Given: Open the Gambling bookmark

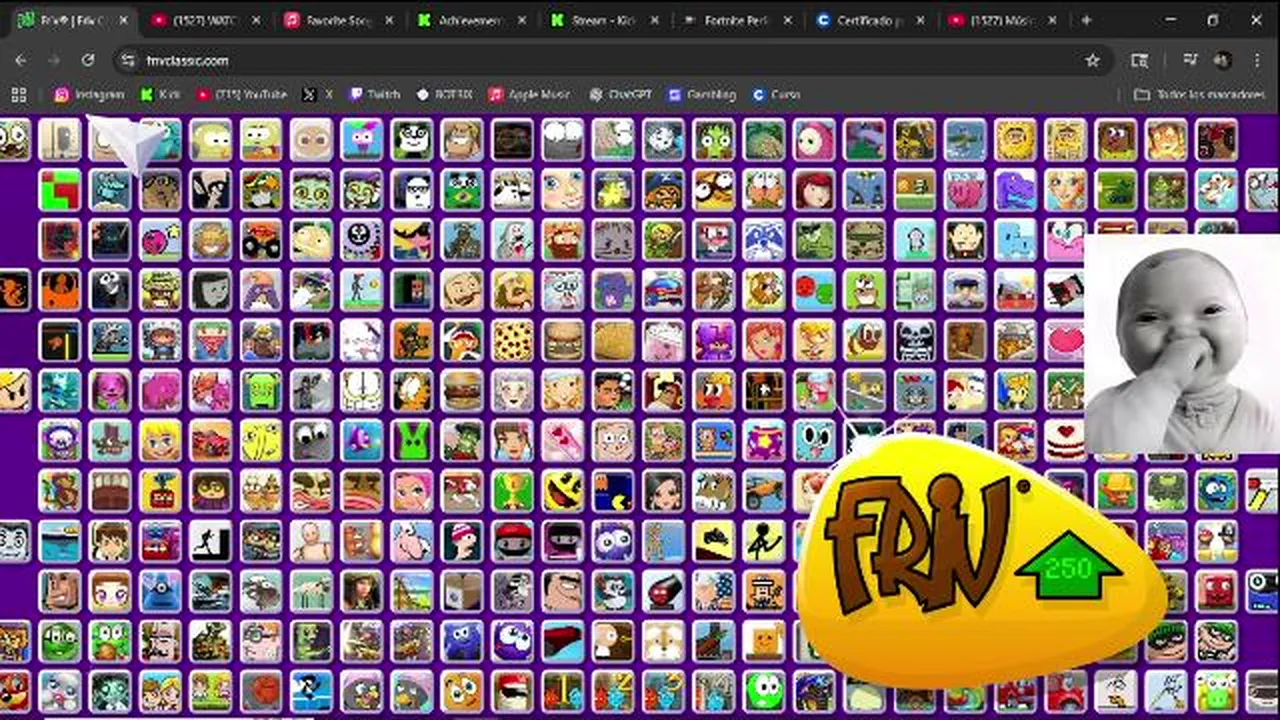Looking at the screenshot, I should [x=702, y=94].
